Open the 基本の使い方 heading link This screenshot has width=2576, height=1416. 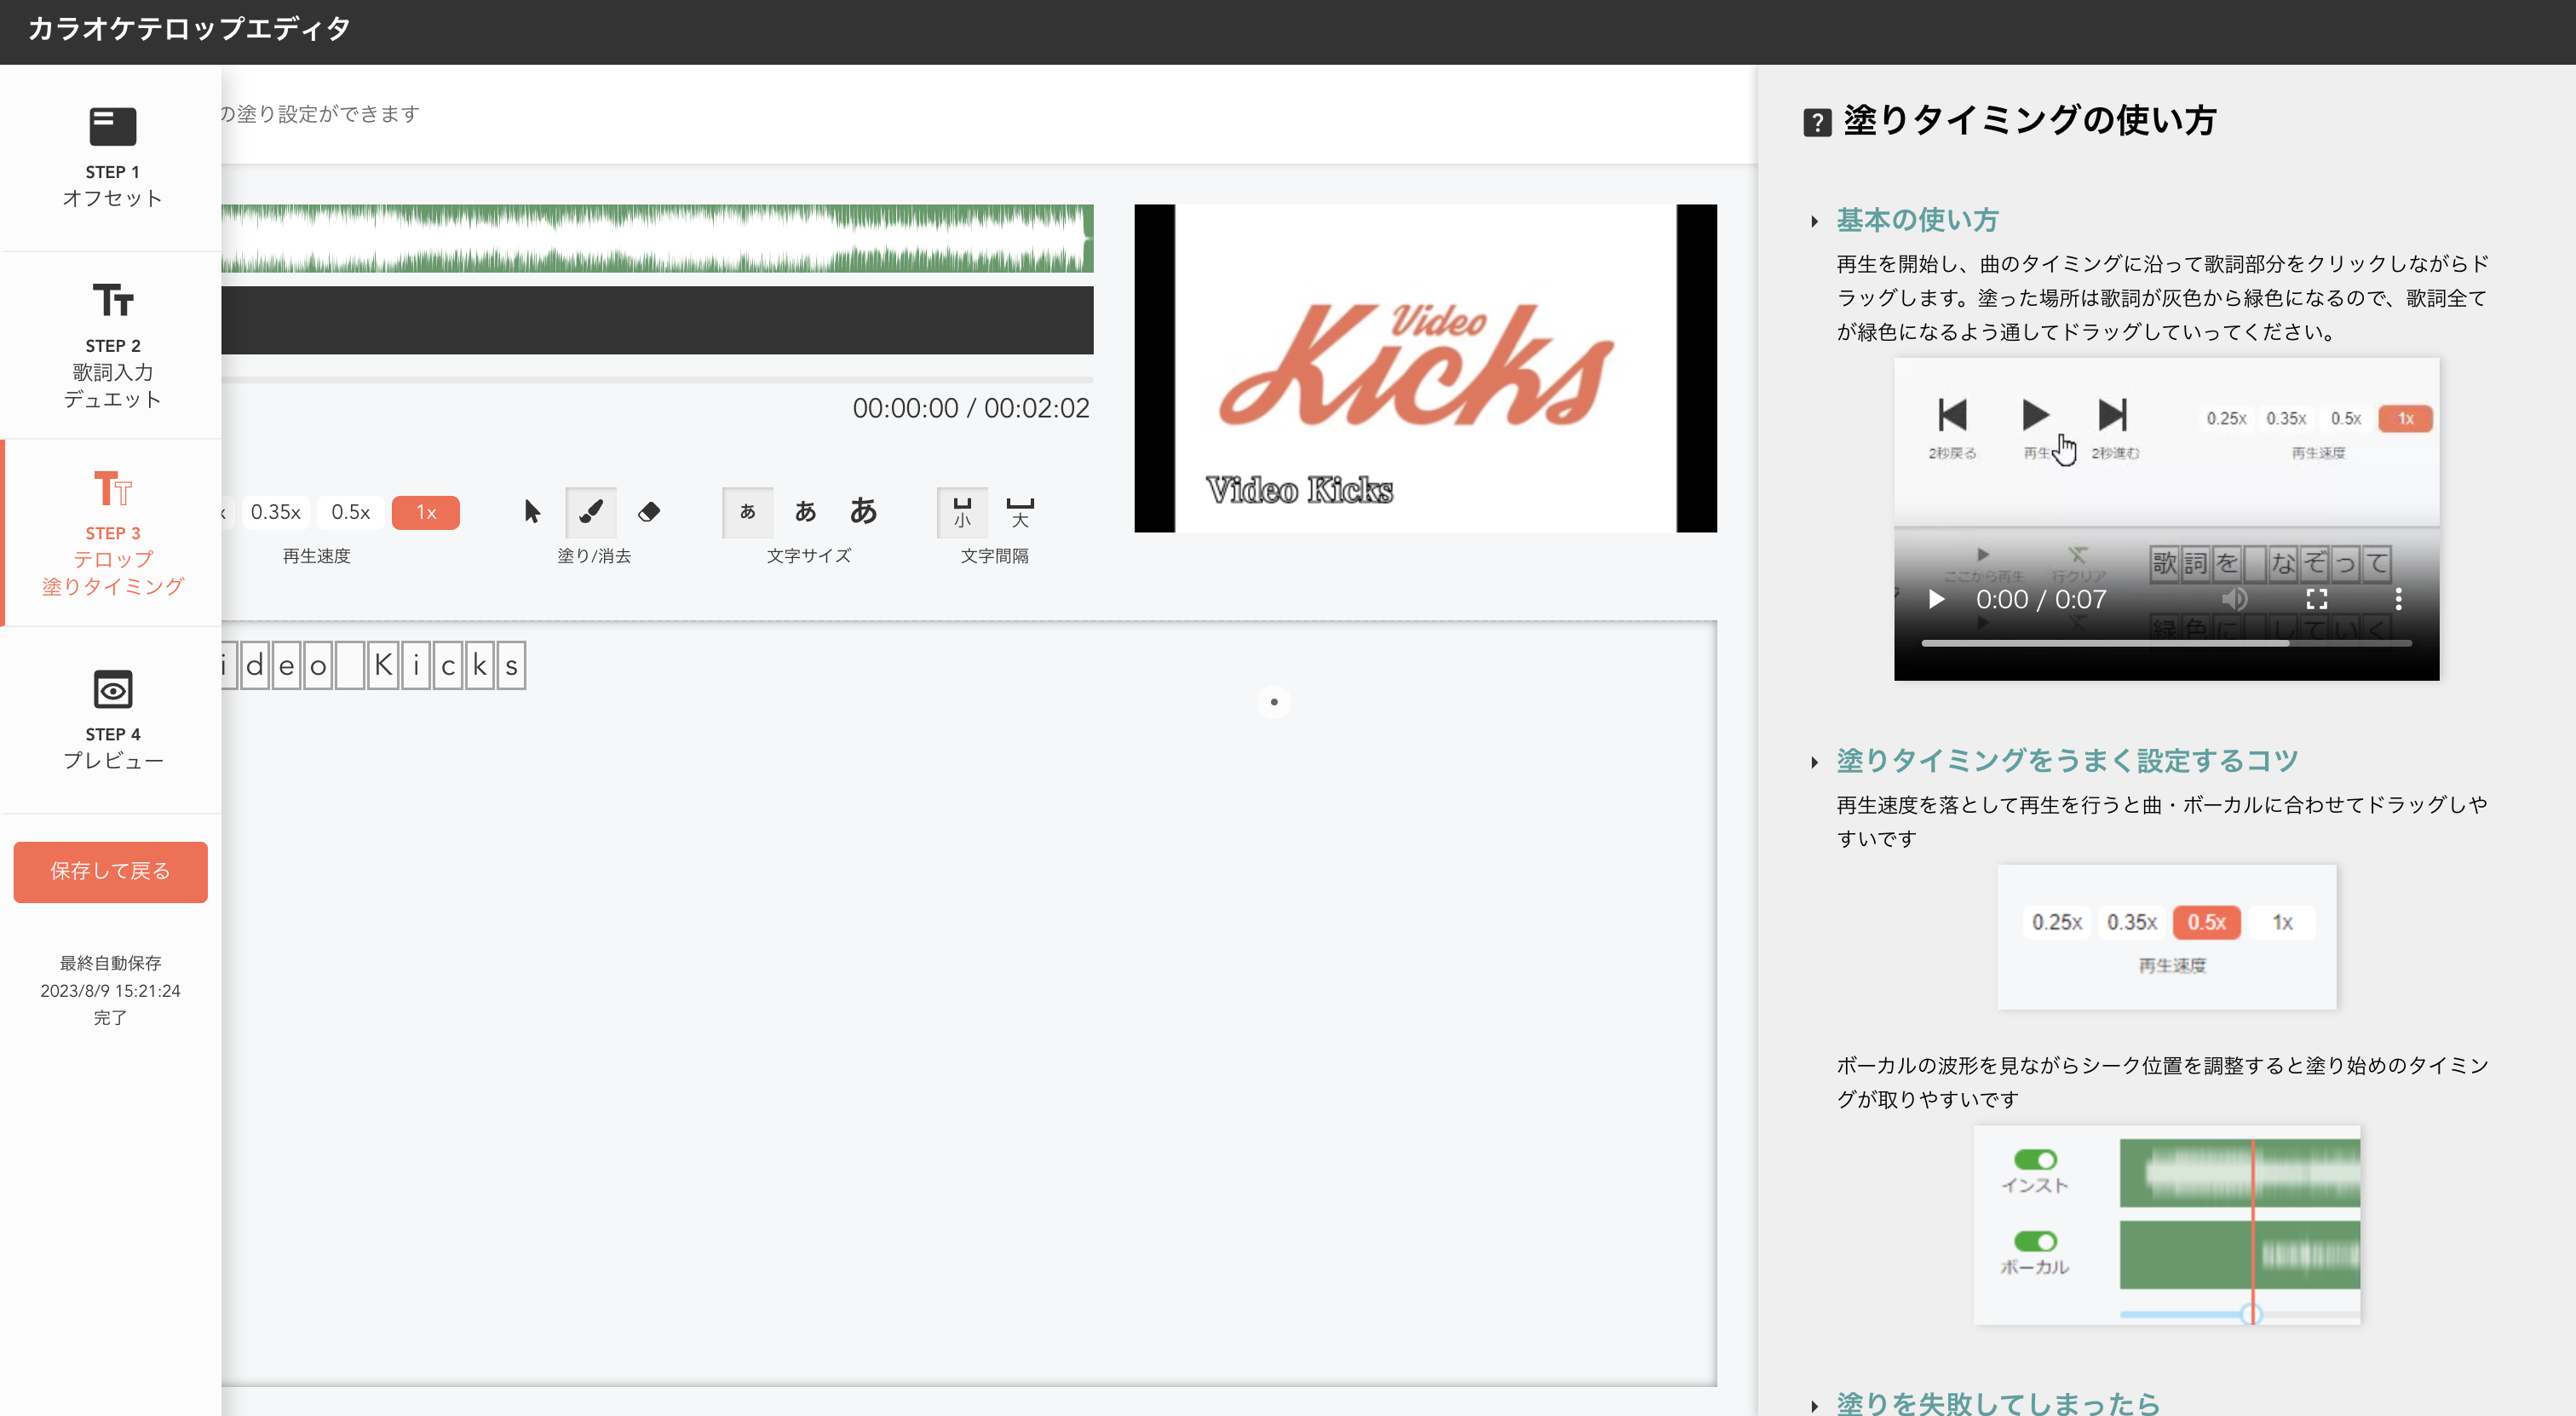[x=1917, y=220]
